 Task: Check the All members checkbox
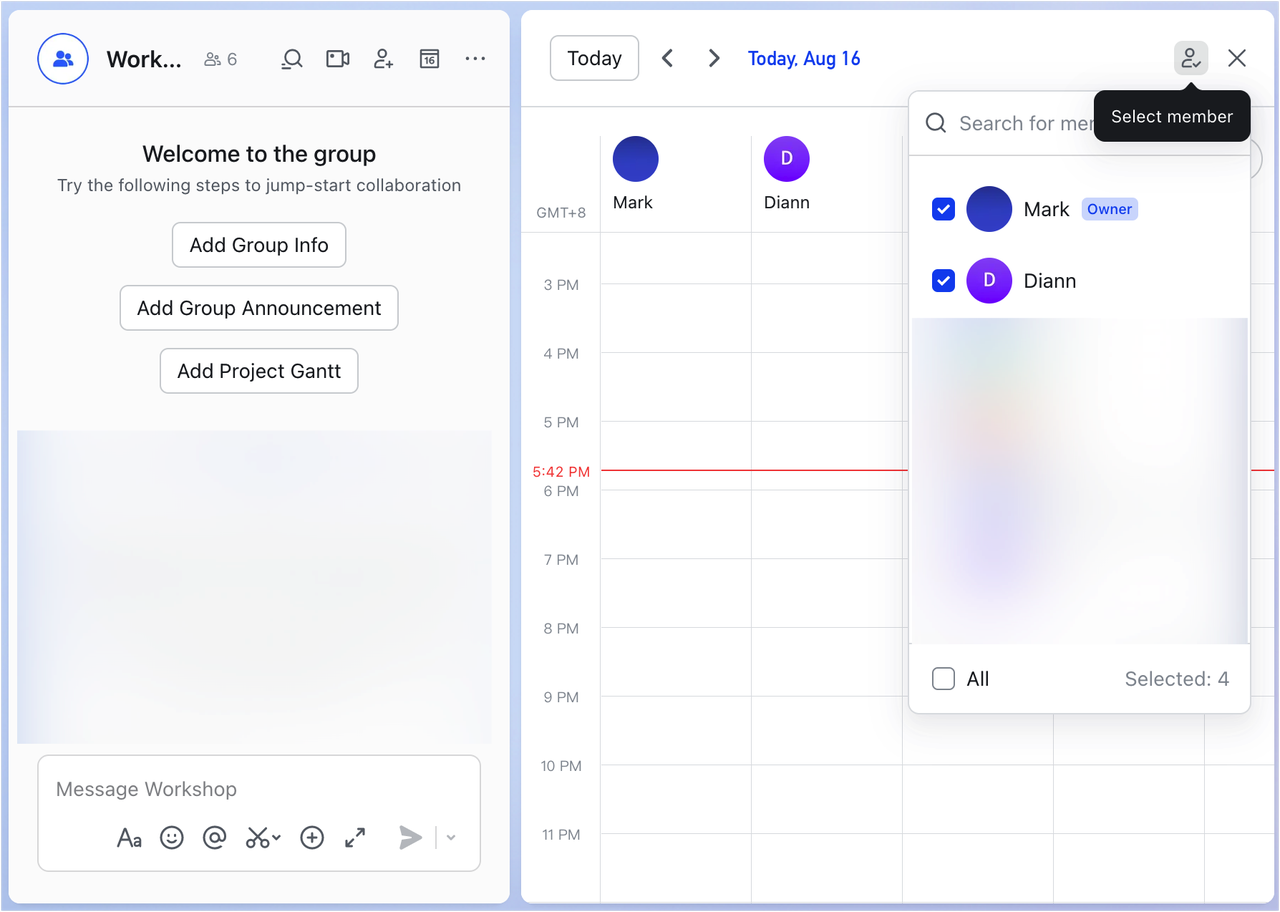[x=943, y=679]
